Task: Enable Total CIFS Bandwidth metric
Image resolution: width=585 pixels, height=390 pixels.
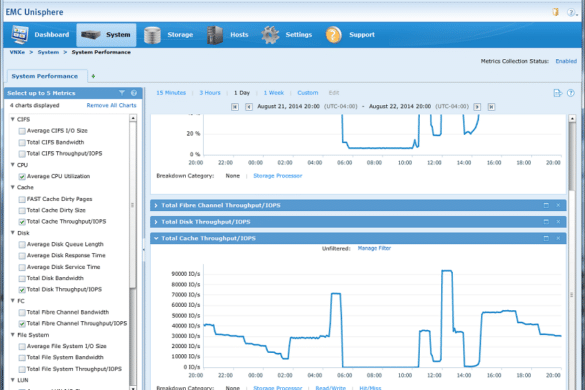Action: click(x=22, y=143)
